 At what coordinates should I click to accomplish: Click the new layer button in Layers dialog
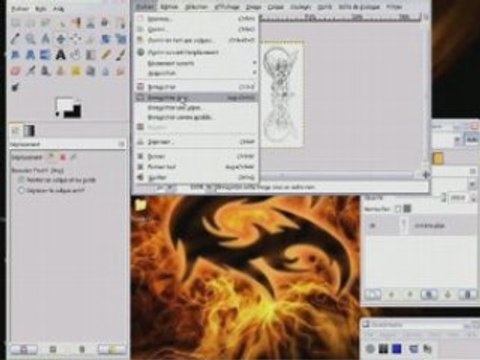point(373,294)
